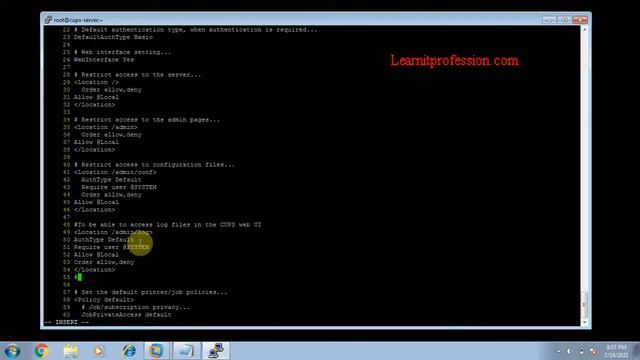This screenshot has height=360, width=640.
Task: Close the root@cups-server PuTTY window
Action: (x=580, y=20)
